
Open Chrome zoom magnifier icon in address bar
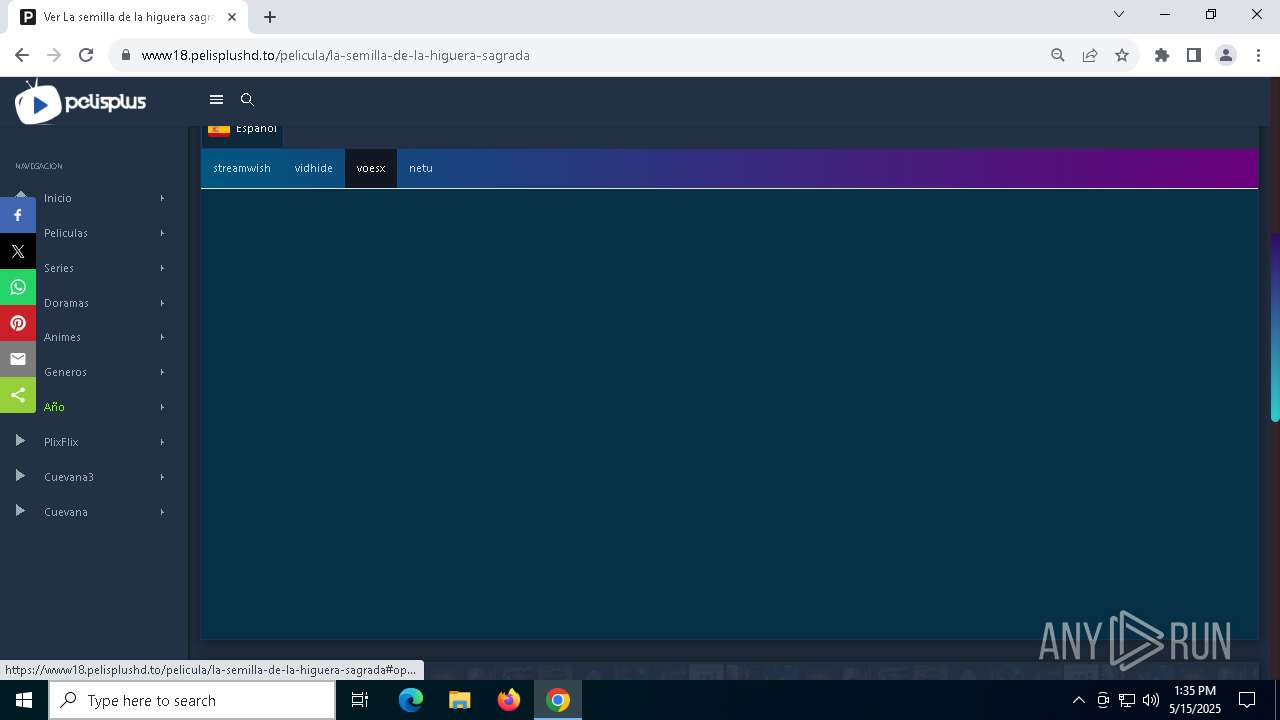[x=1058, y=55]
